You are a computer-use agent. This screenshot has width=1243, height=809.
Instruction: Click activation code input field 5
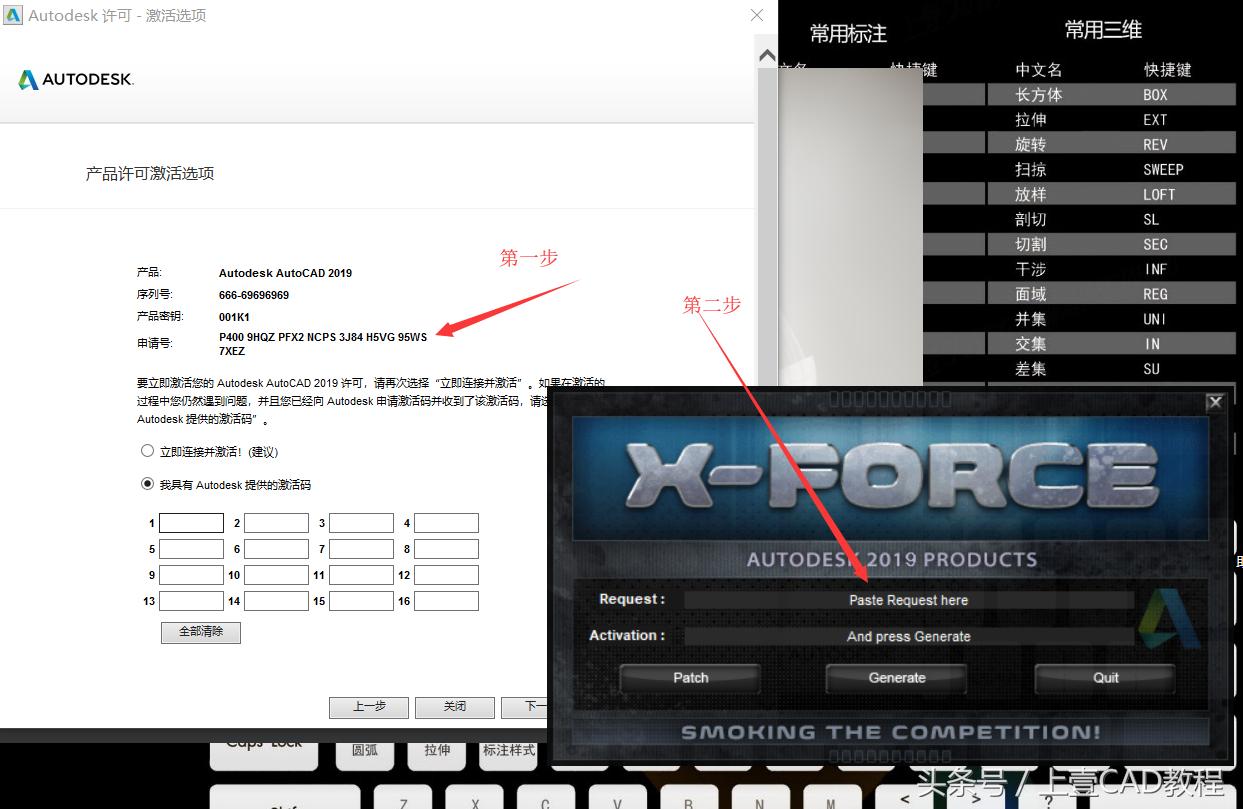pos(192,549)
